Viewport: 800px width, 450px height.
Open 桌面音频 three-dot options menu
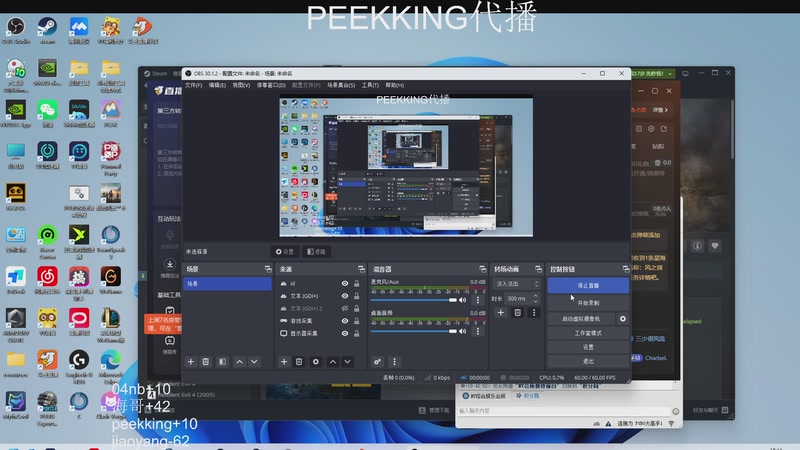pyautogui.click(x=478, y=332)
